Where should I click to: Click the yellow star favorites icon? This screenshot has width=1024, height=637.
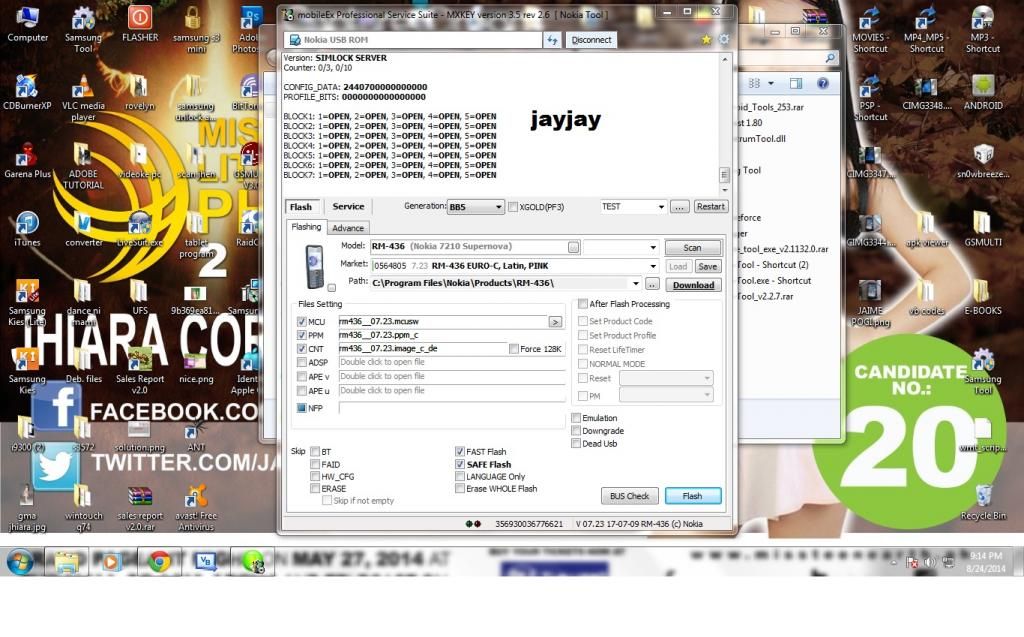[707, 40]
